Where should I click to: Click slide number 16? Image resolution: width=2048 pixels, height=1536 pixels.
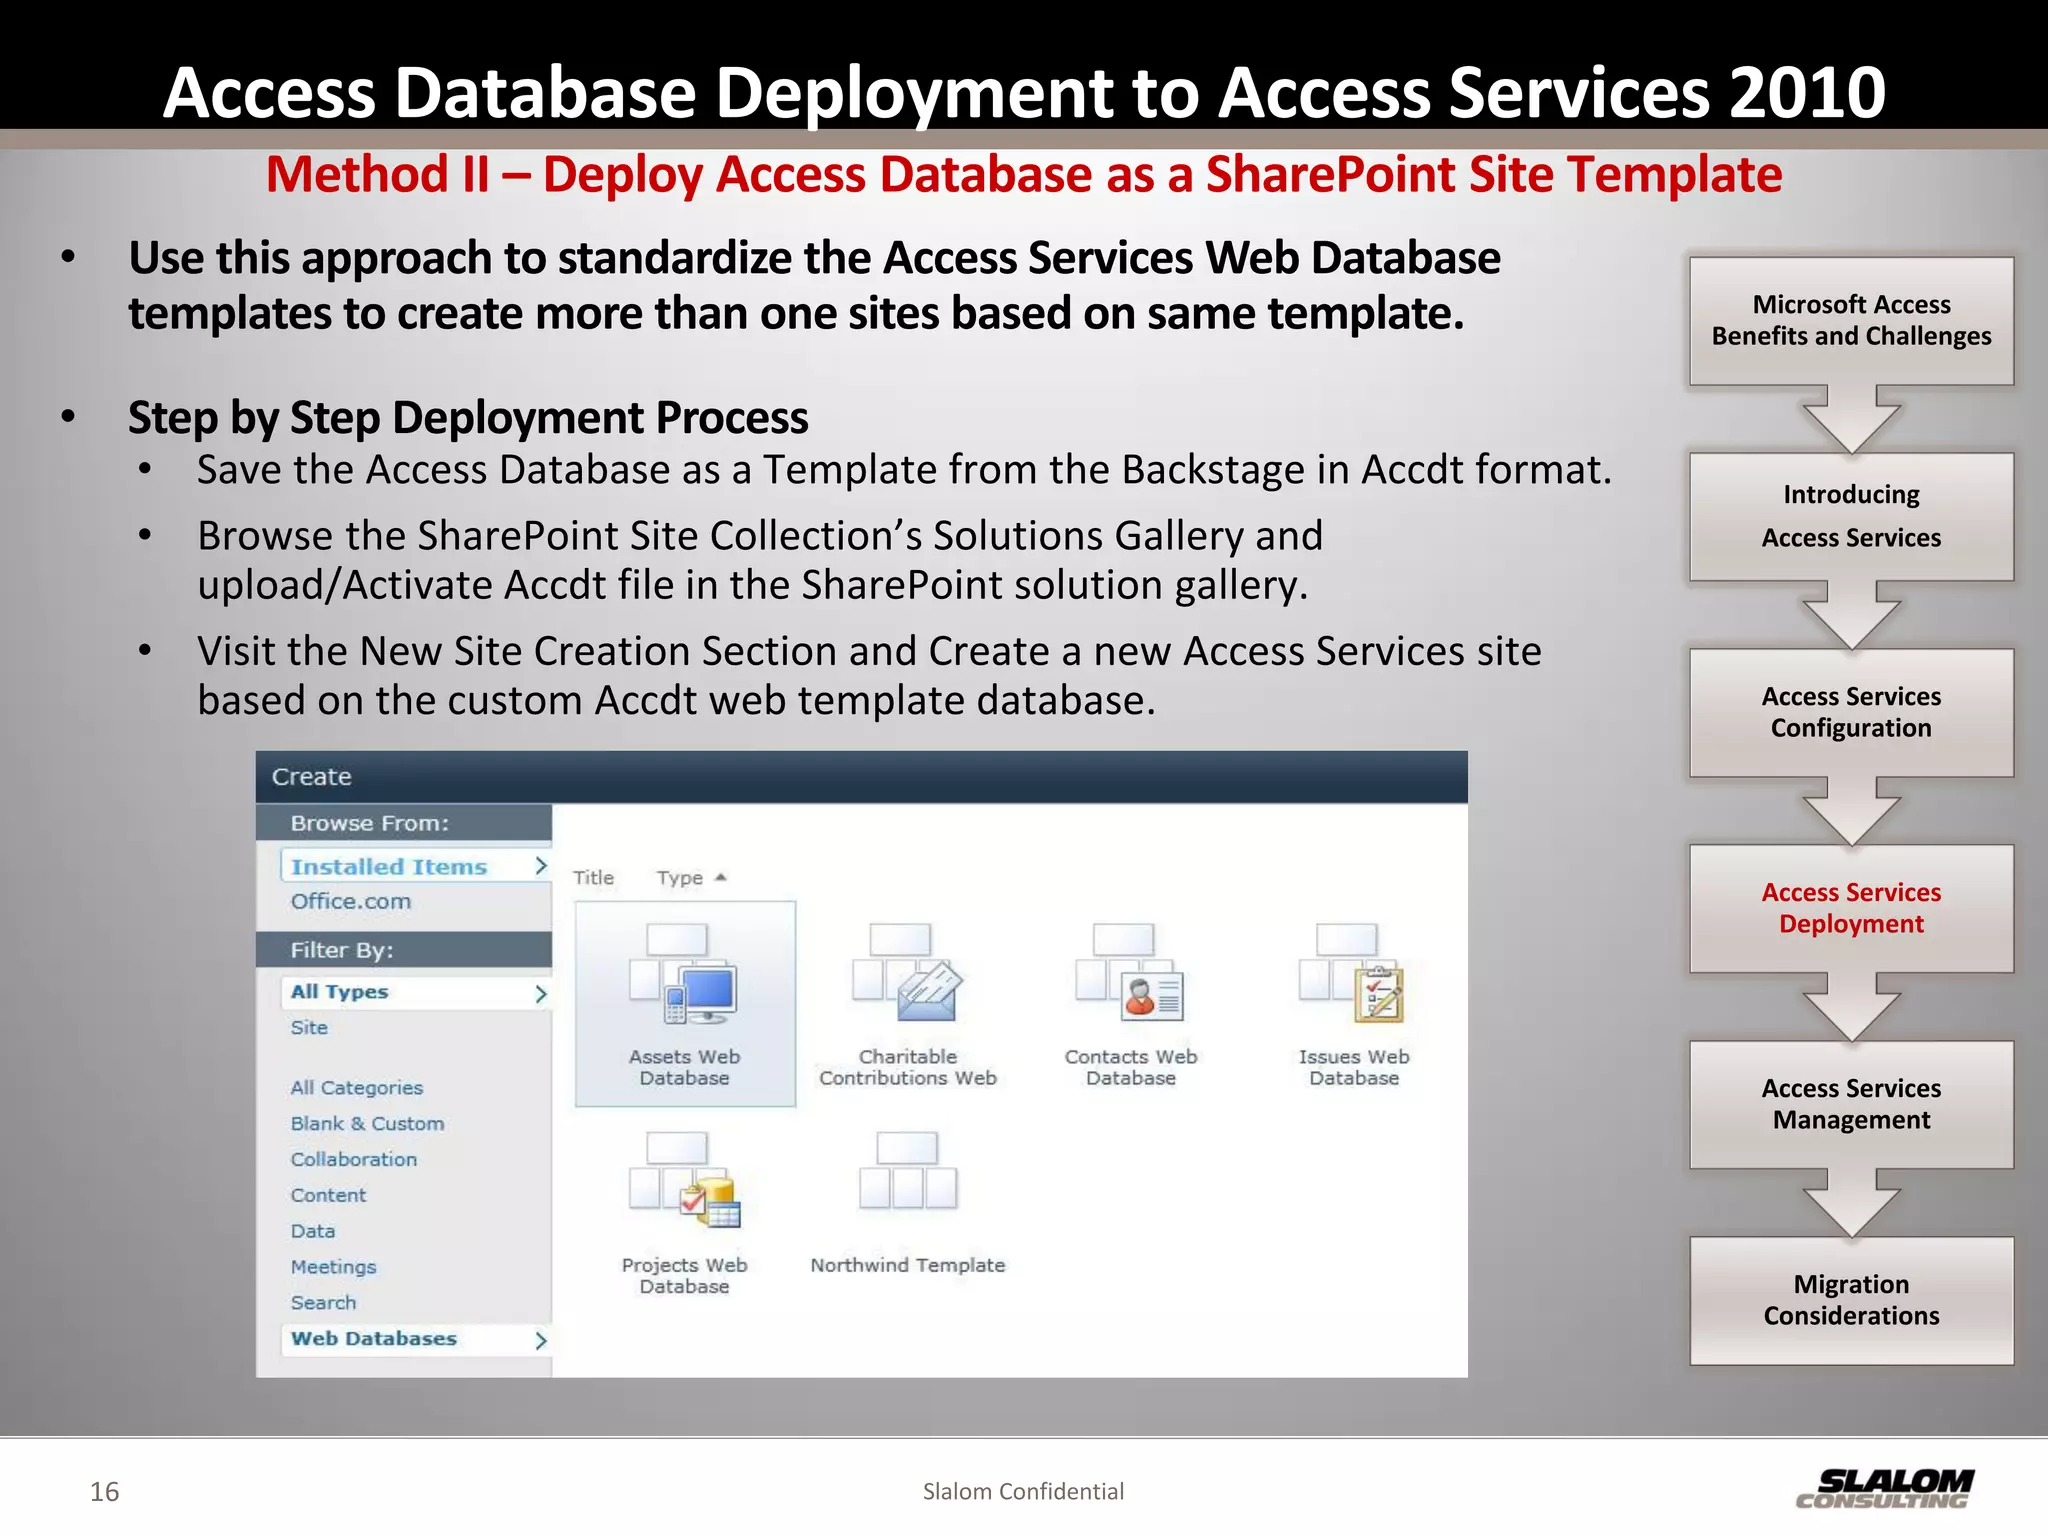[104, 1492]
